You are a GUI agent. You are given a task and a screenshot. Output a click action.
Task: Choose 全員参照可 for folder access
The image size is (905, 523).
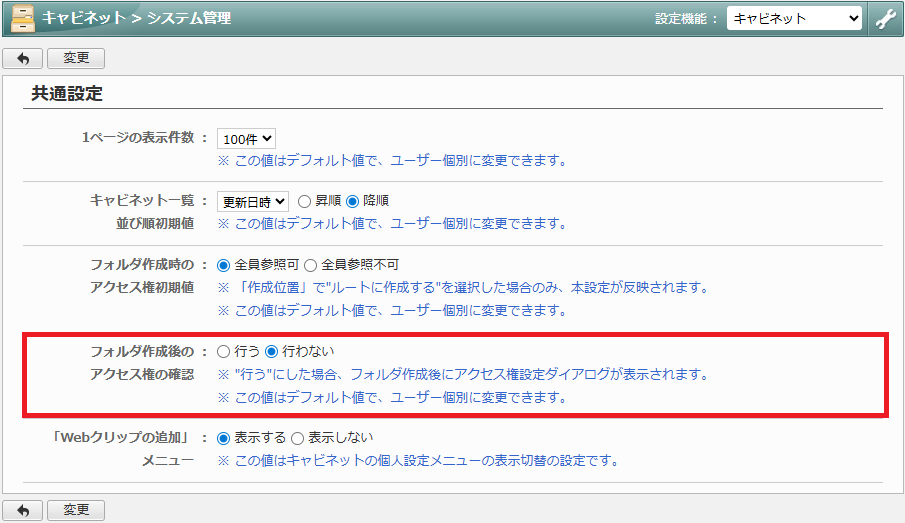pyautogui.click(x=224, y=265)
